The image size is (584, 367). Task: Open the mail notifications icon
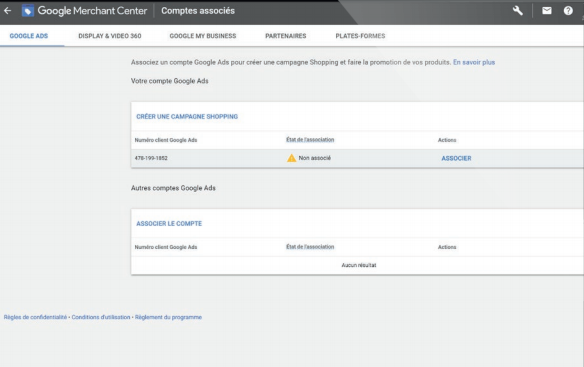tap(547, 11)
